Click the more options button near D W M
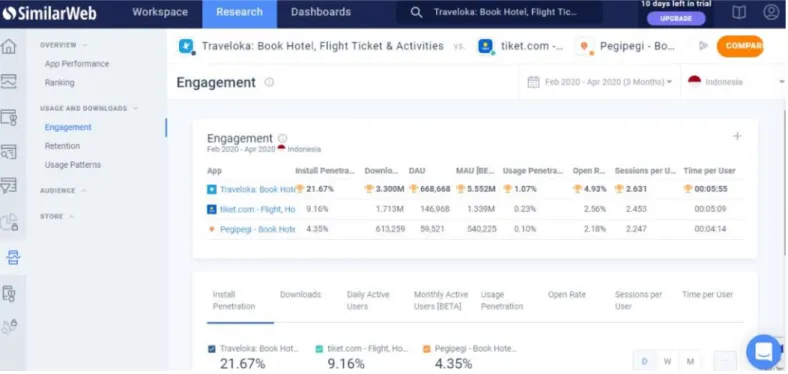 point(725,361)
